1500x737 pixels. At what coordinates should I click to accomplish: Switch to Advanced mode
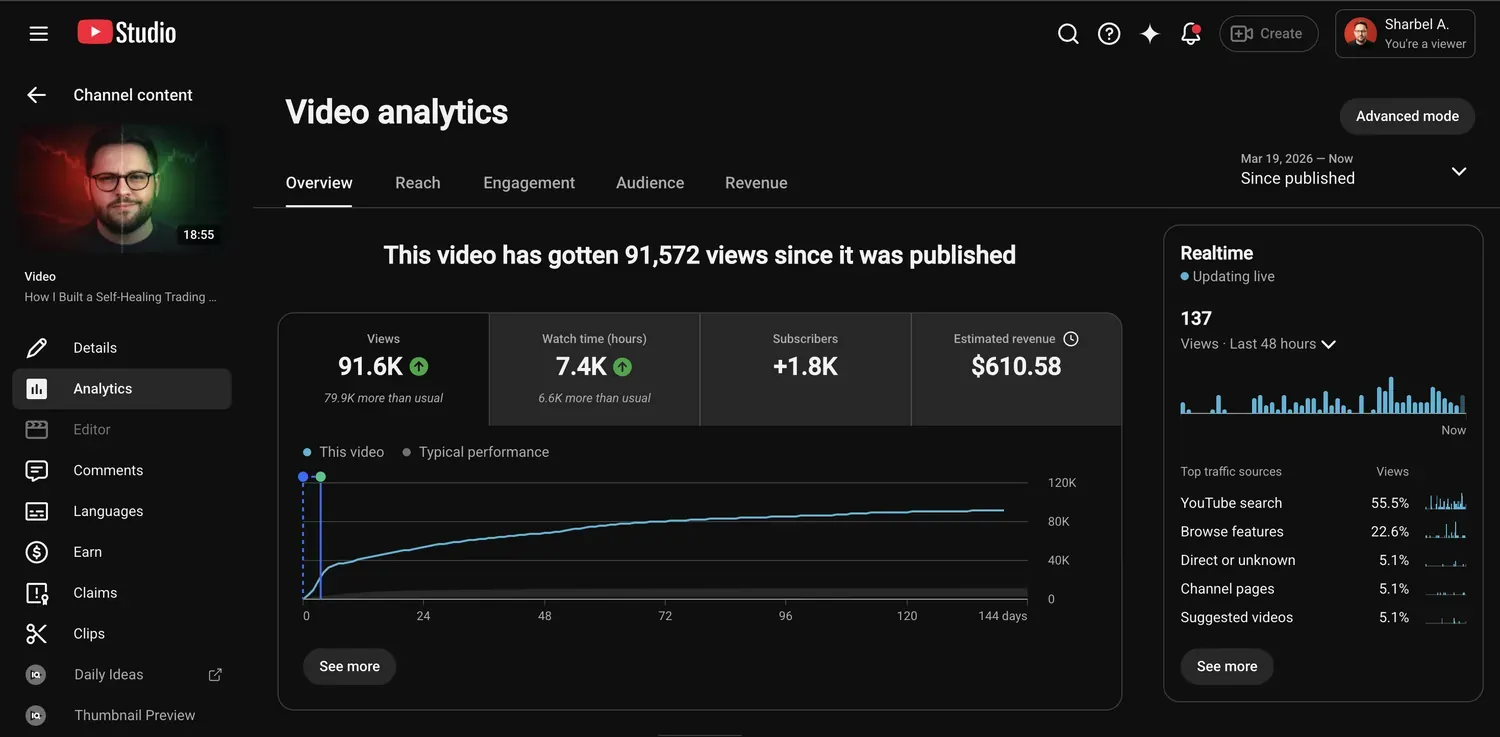(x=1407, y=116)
